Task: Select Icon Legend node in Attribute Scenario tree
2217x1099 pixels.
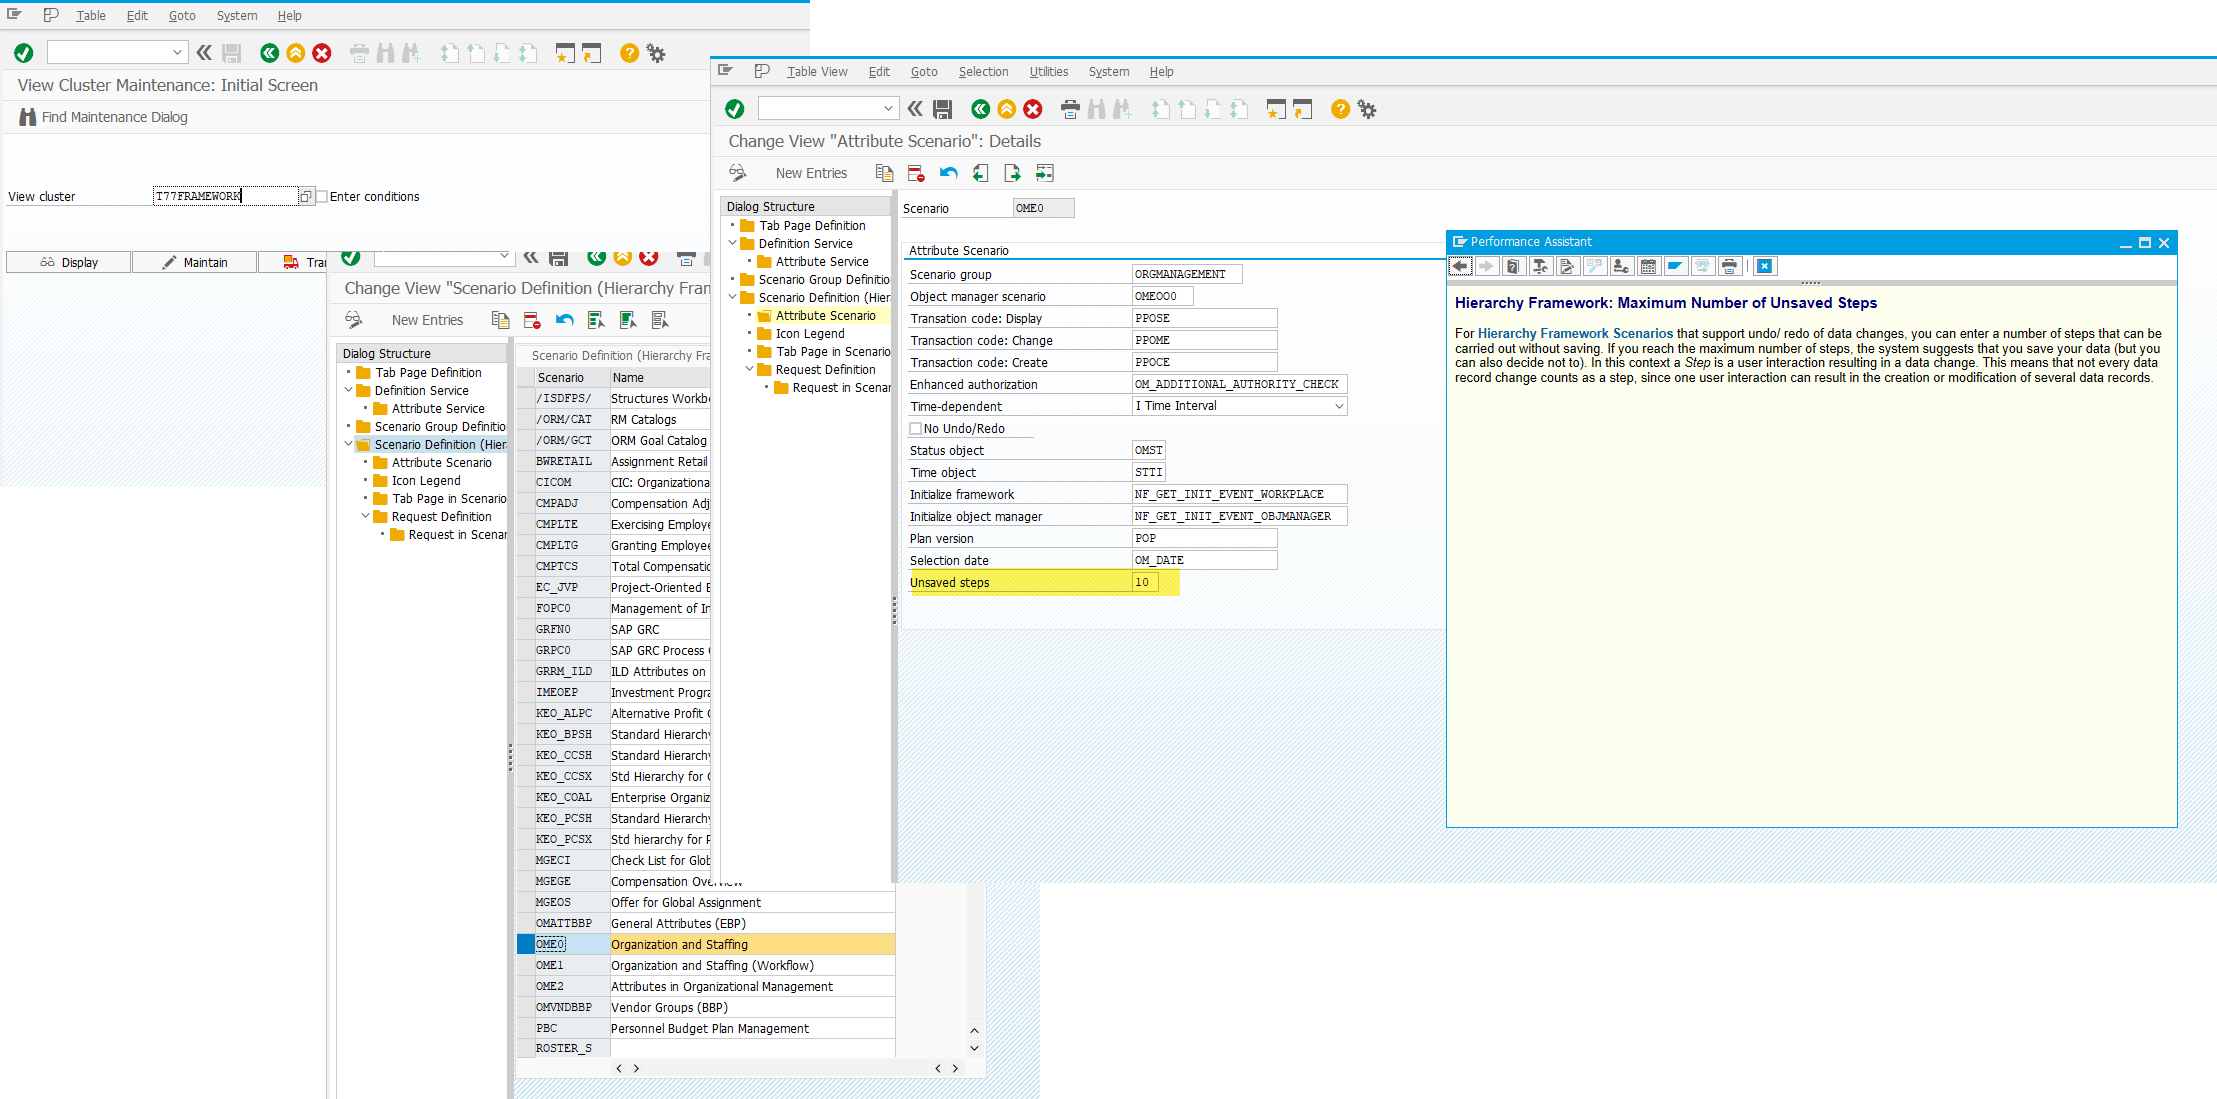Action: pos(810,333)
